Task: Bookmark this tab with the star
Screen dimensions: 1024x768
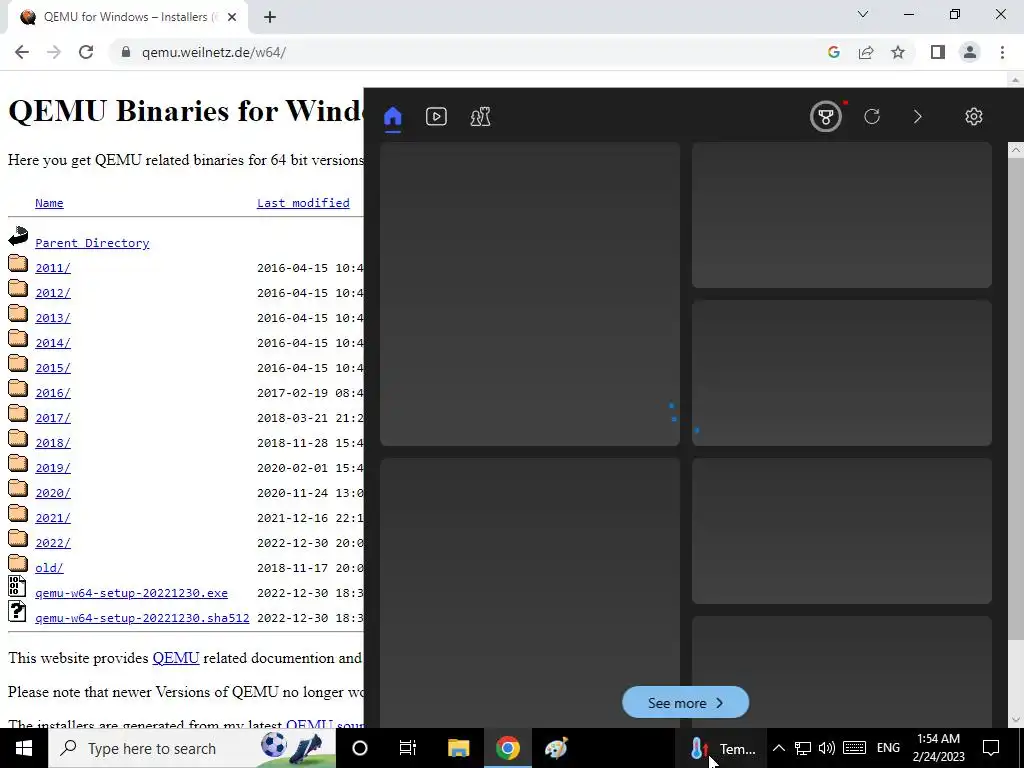Action: (x=898, y=52)
